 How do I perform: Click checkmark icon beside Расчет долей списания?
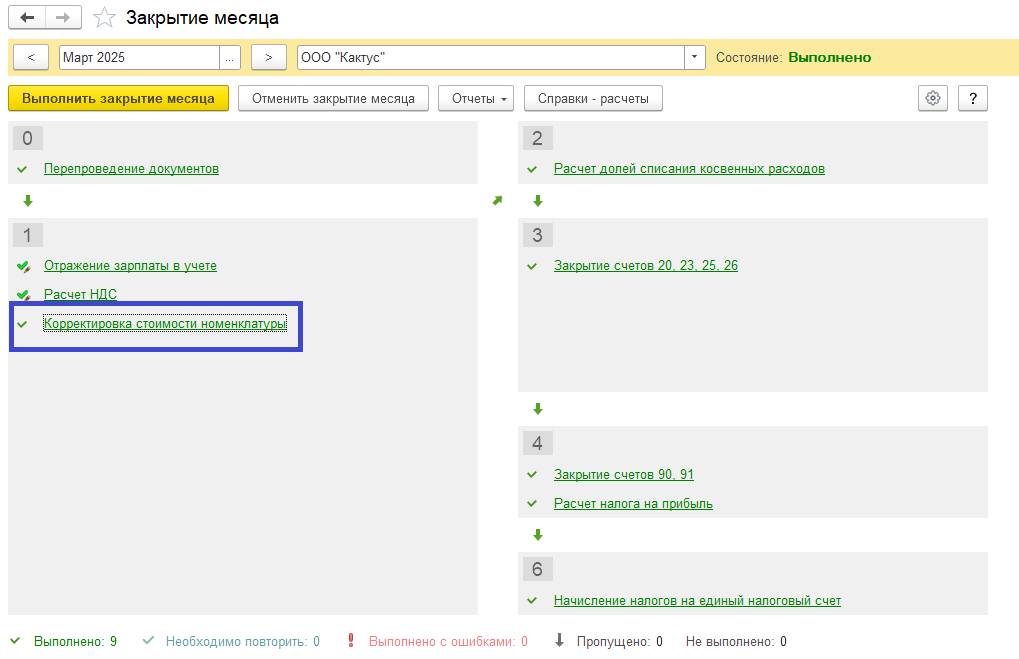click(x=532, y=169)
